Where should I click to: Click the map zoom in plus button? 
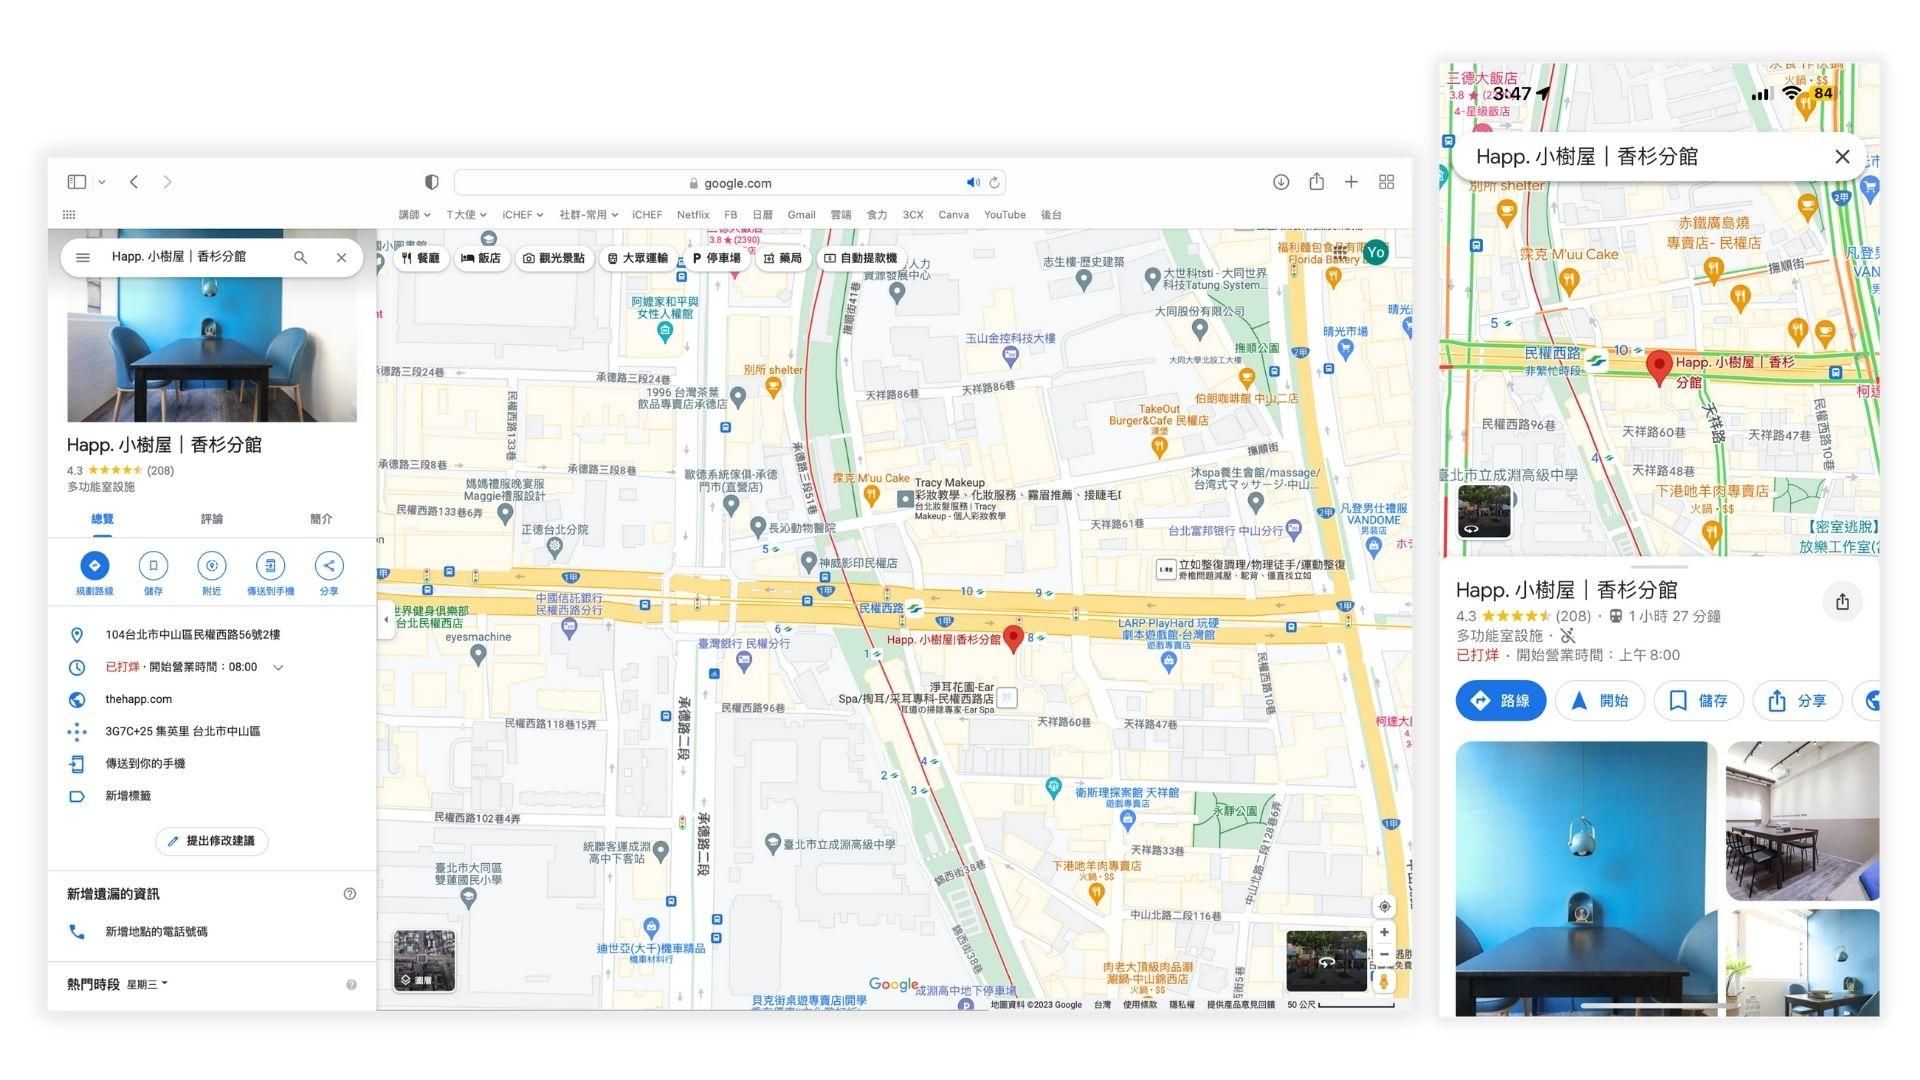[x=1384, y=932]
